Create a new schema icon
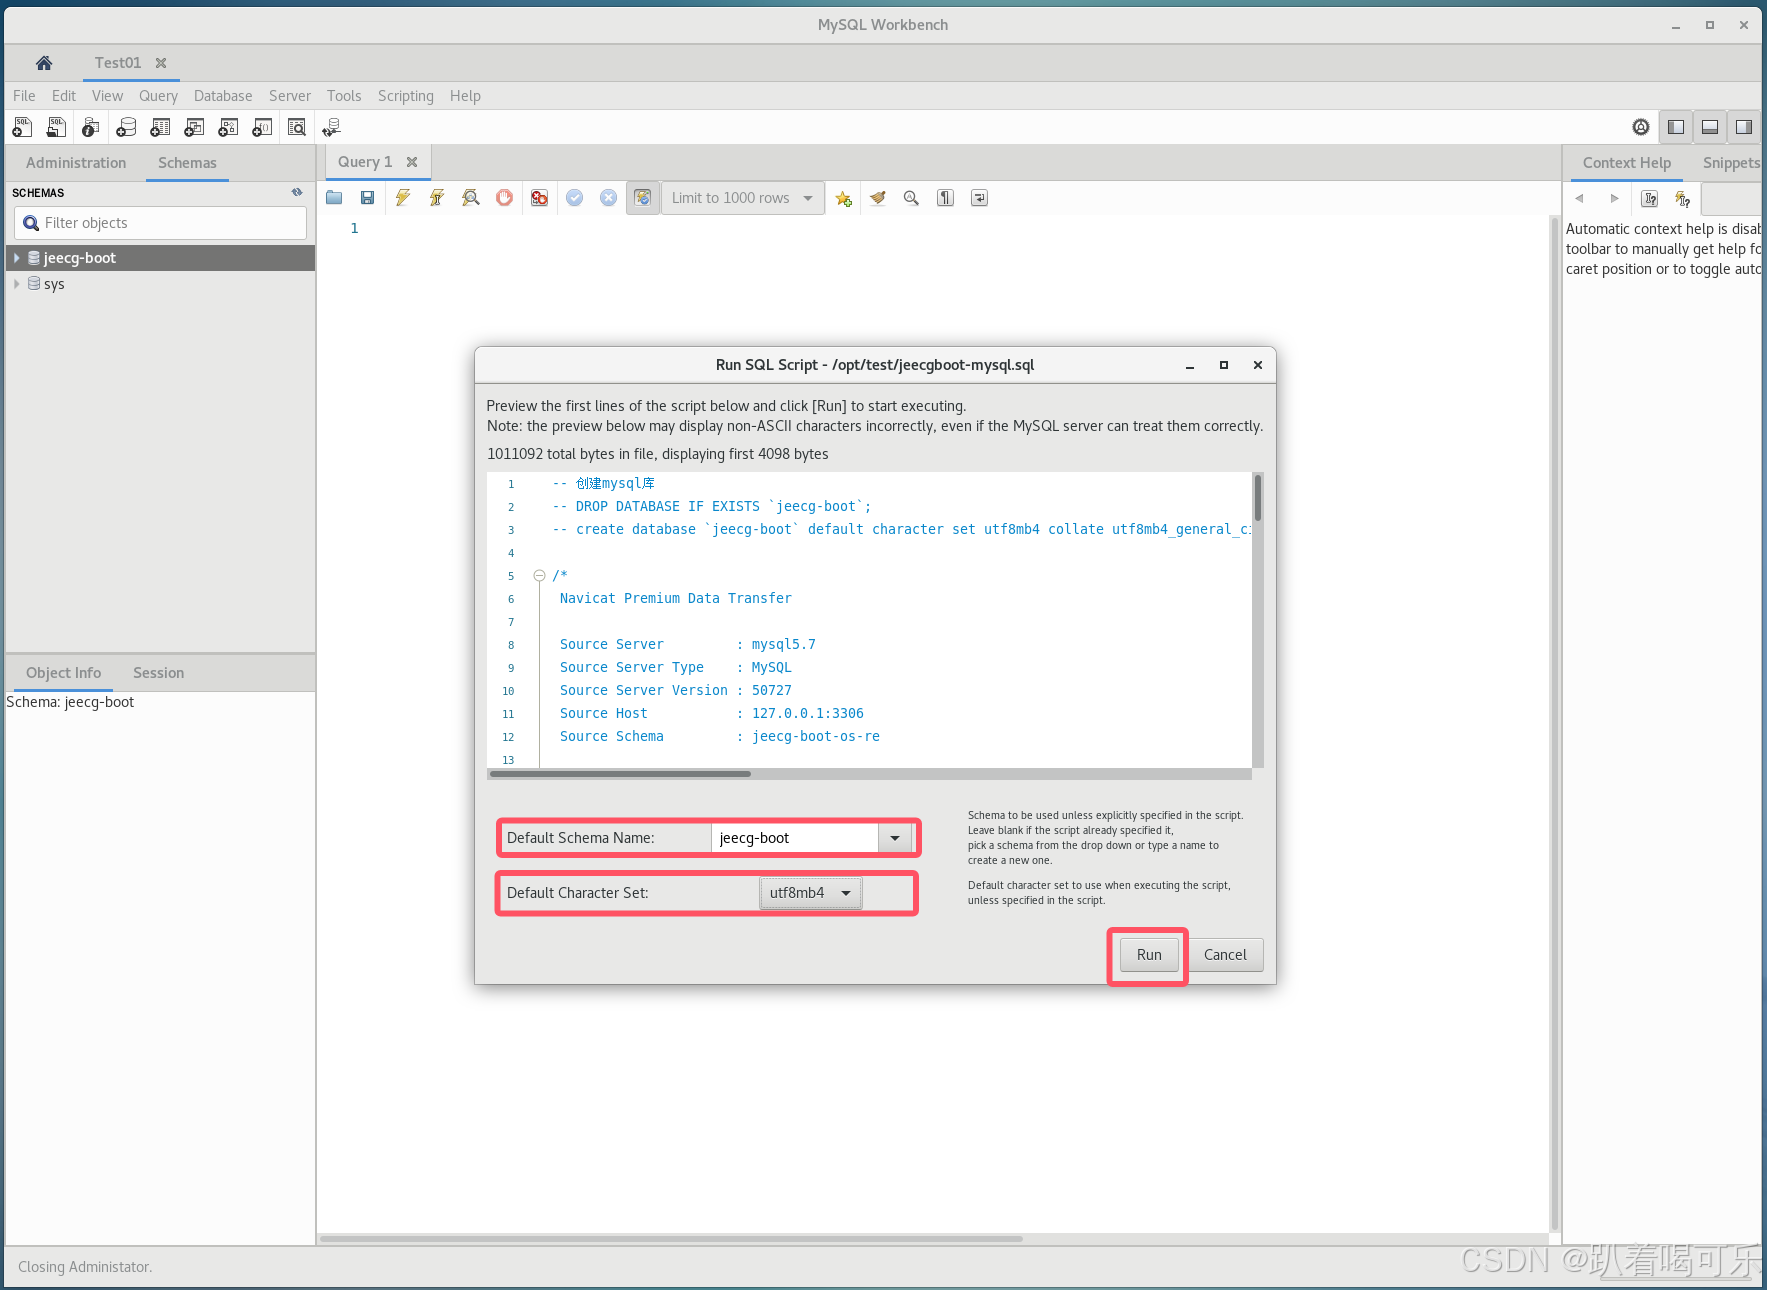 pos(126,127)
